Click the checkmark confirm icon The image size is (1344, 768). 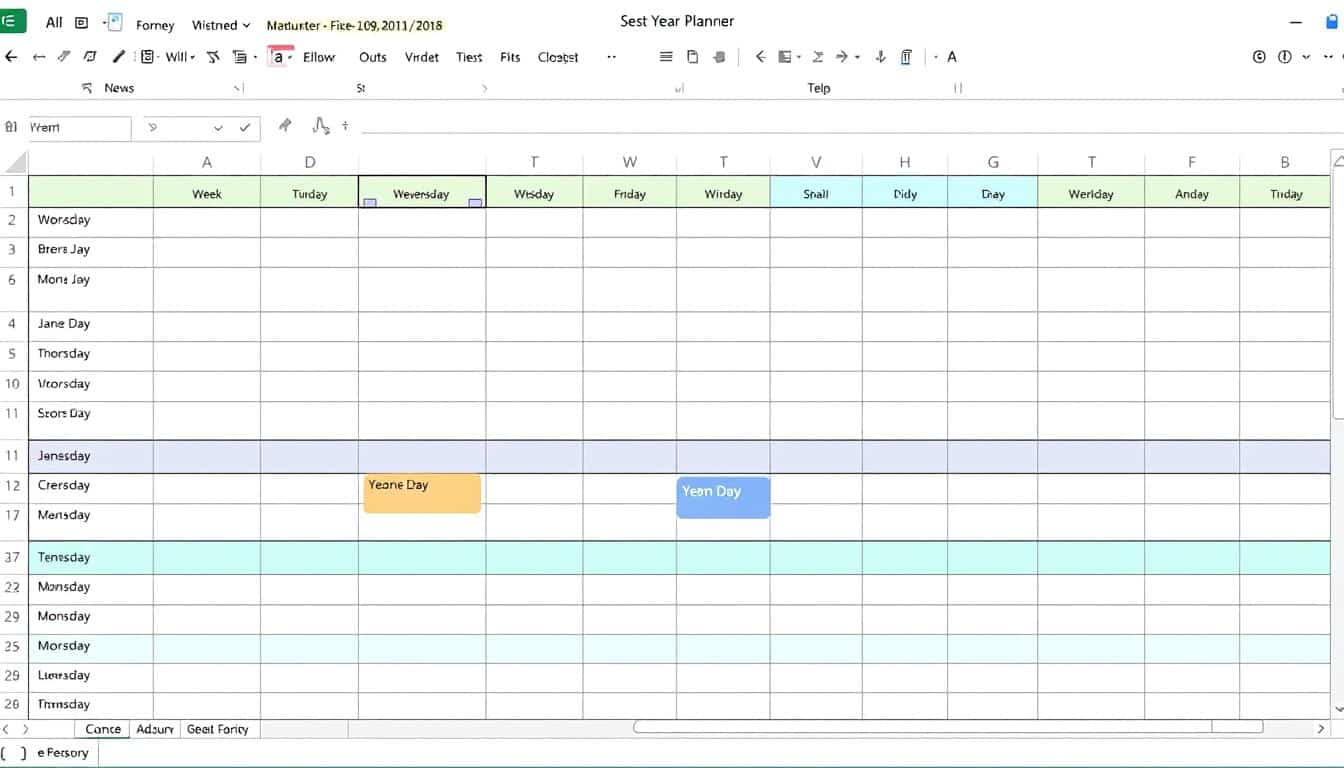pyautogui.click(x=245, y=127)
